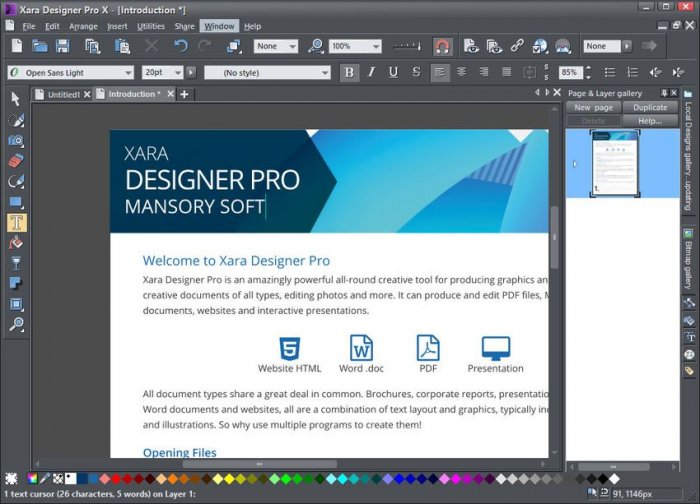Toggle Underline formatting
This screenshot has height=504, width=700.
pyautogui.click(x=393, y=72)
